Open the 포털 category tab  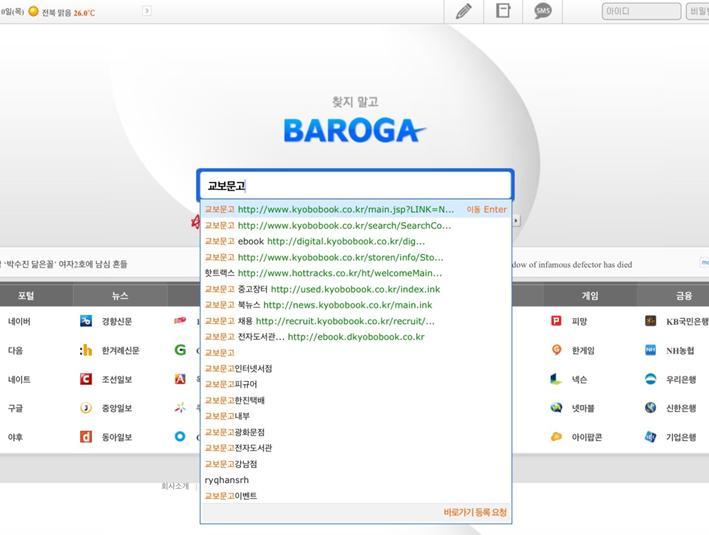[x=26, y=296]
